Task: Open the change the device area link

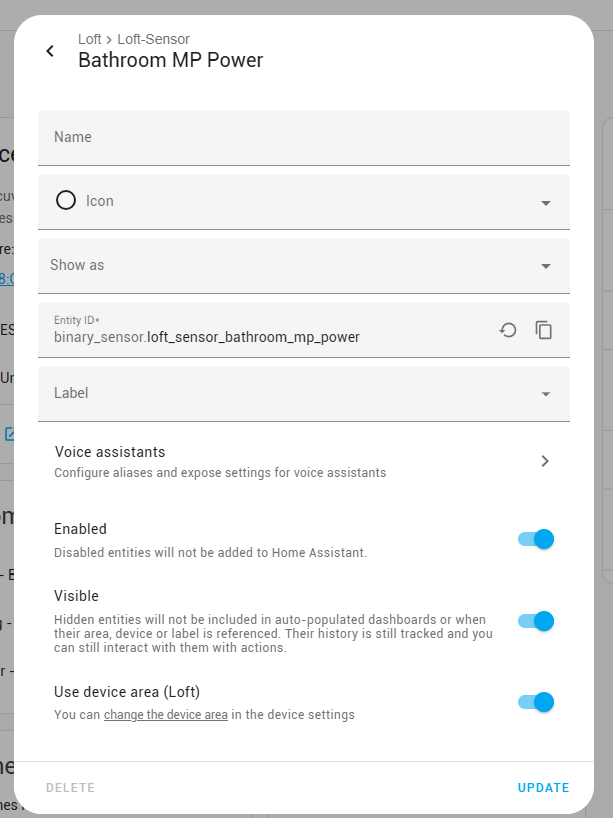Action: coord(163,714)
